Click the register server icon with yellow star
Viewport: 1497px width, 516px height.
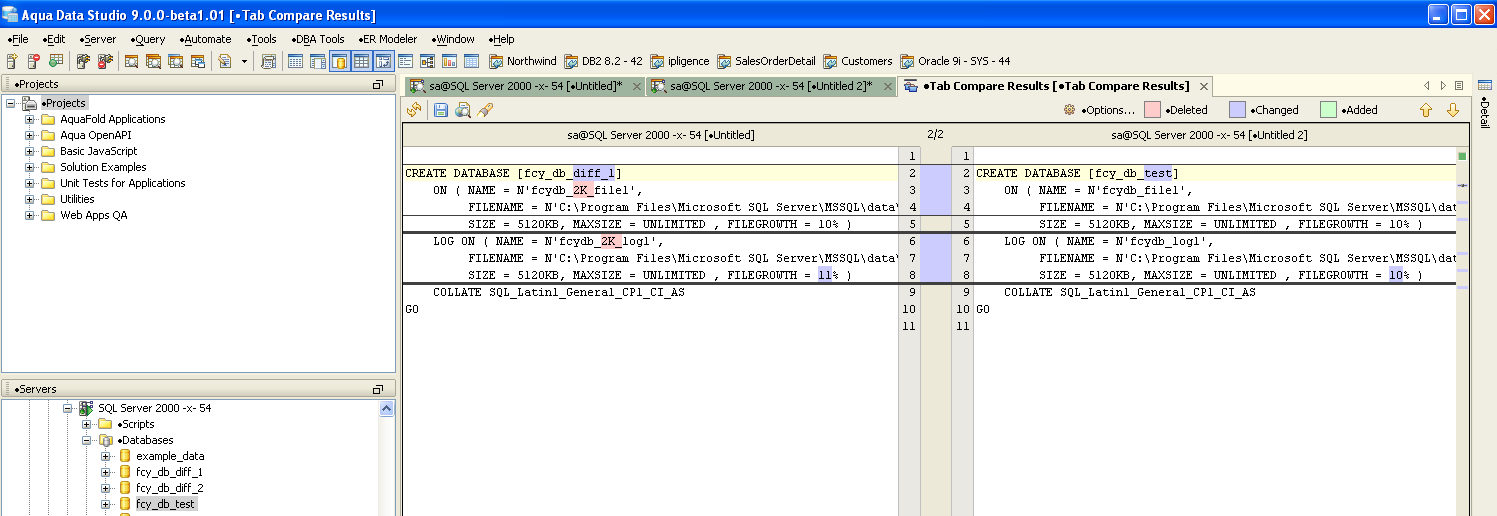pos(12,61)
